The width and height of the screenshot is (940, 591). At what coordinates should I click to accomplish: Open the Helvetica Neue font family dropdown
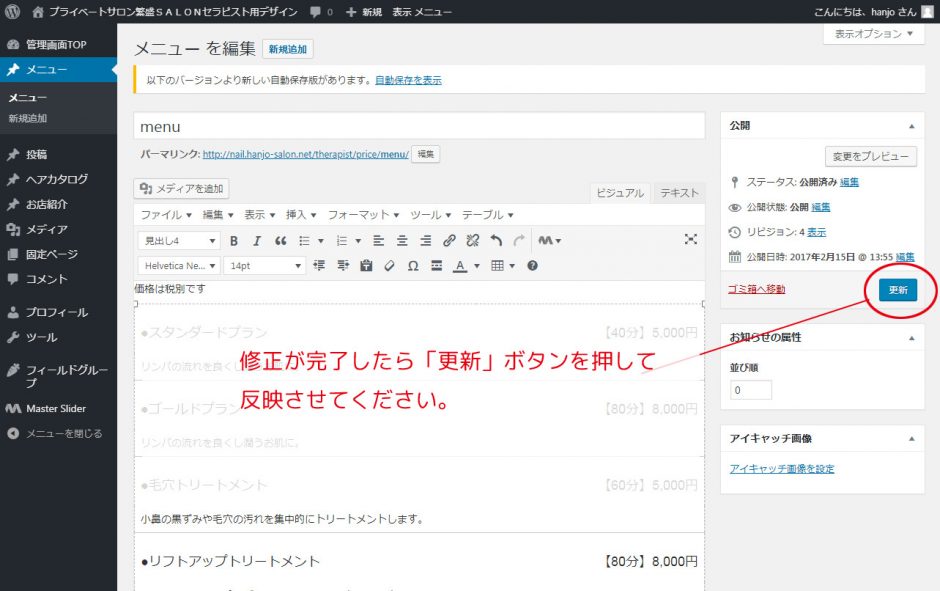180,266
